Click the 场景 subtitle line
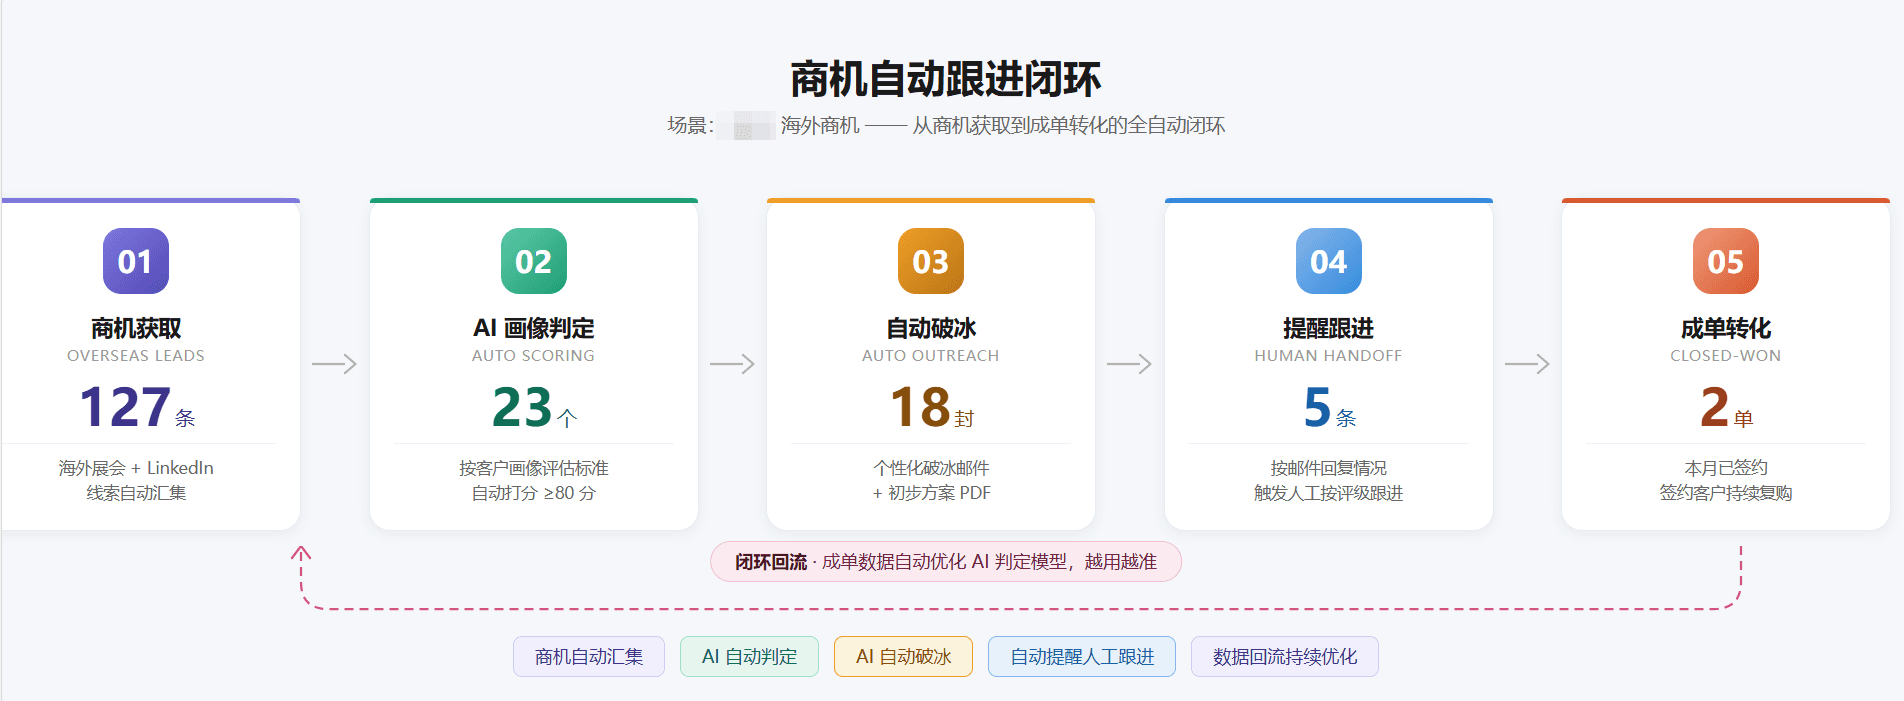Viewport: 1904px width, 701px height. pyautogui.click(x=946, y=125)
